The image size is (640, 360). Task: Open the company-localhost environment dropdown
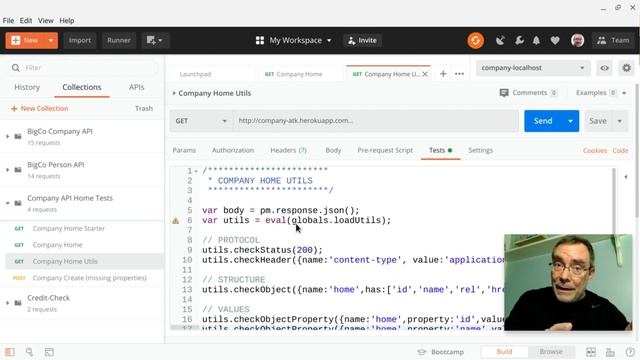[x=533, y=68]
